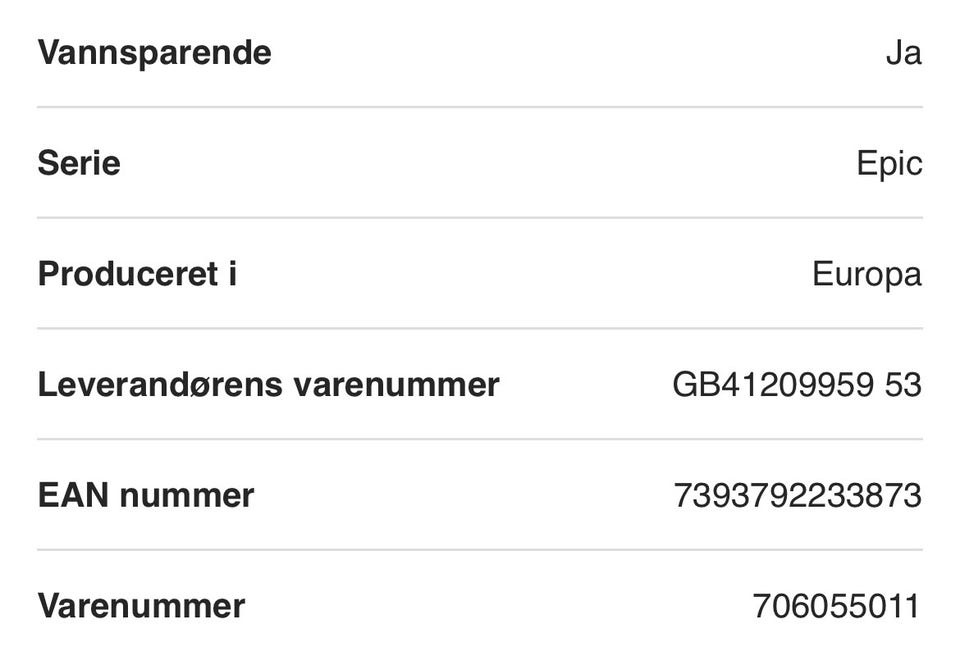
Task: Click the Varenummer label
Action: point(141,606)
